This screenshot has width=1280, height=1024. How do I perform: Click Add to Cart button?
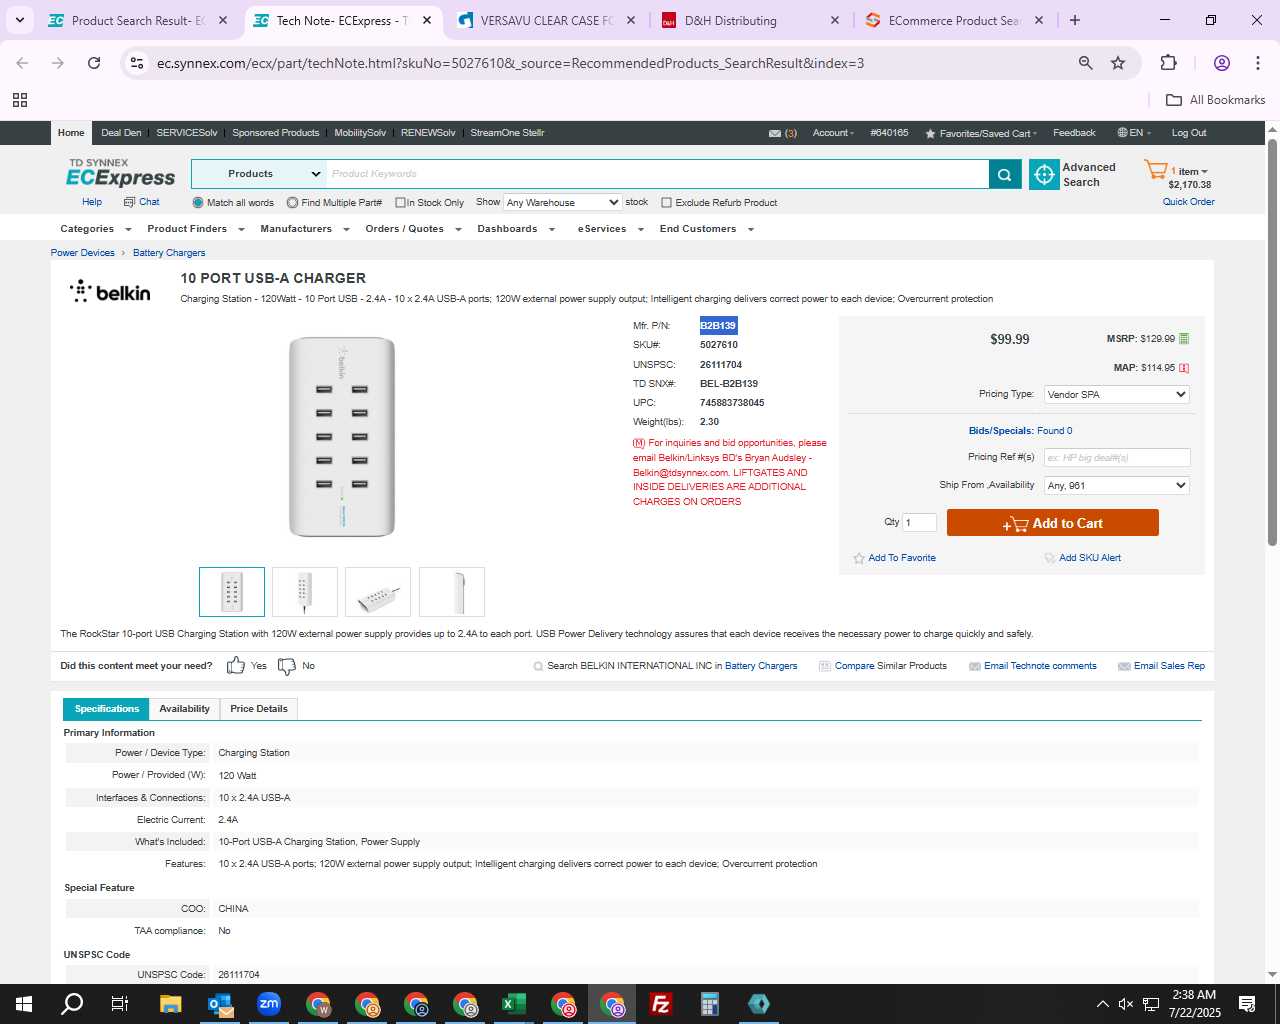pyautogui.click(x=1053, y=523)
